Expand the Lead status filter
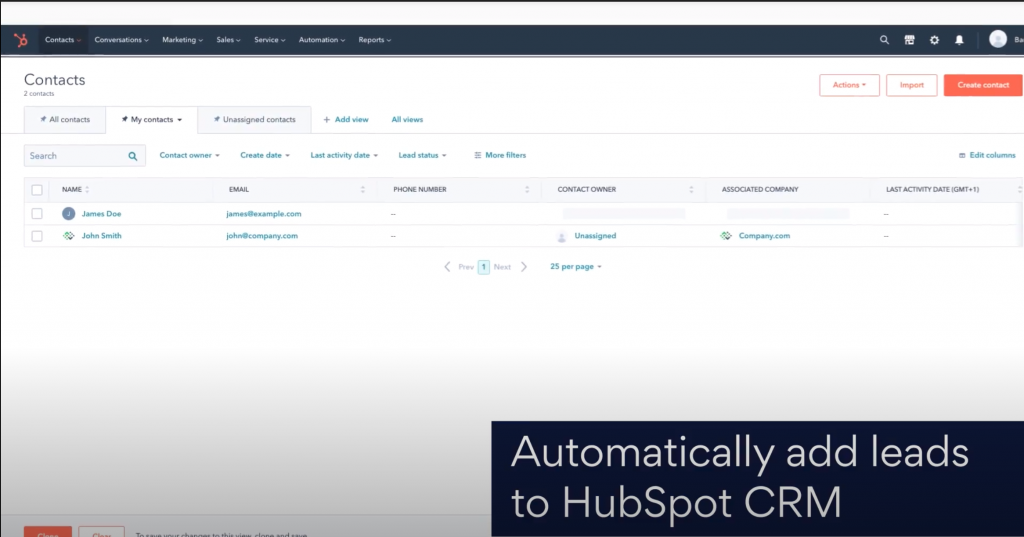The height and width of the screenshot is (537, 1024). pyautogui.click(x=423, y=155)
